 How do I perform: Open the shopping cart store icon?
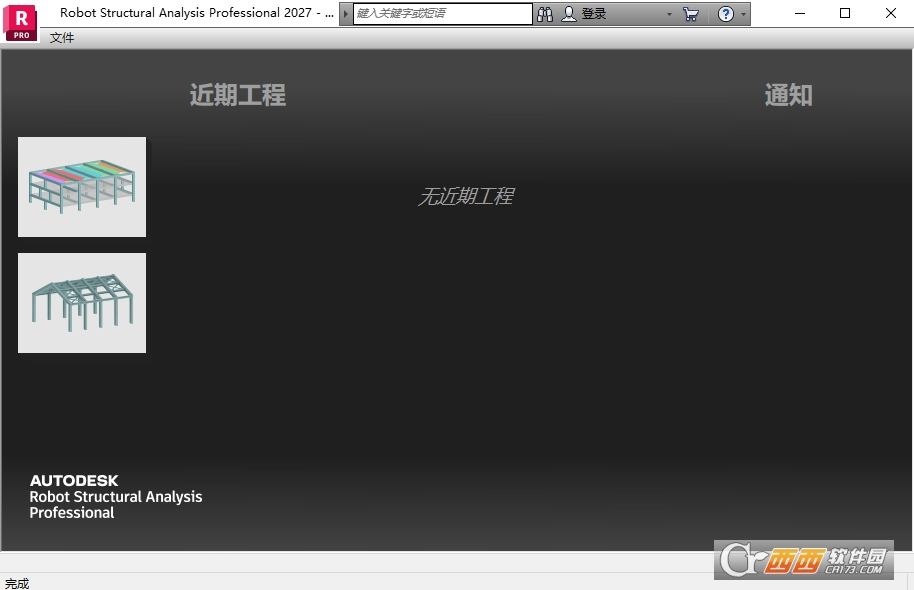691,14
